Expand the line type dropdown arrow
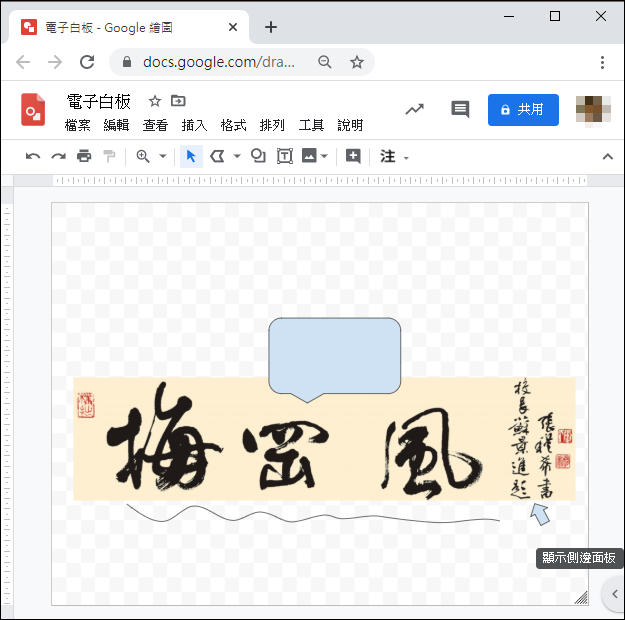 pyautogui.click(x=237, y=156)
